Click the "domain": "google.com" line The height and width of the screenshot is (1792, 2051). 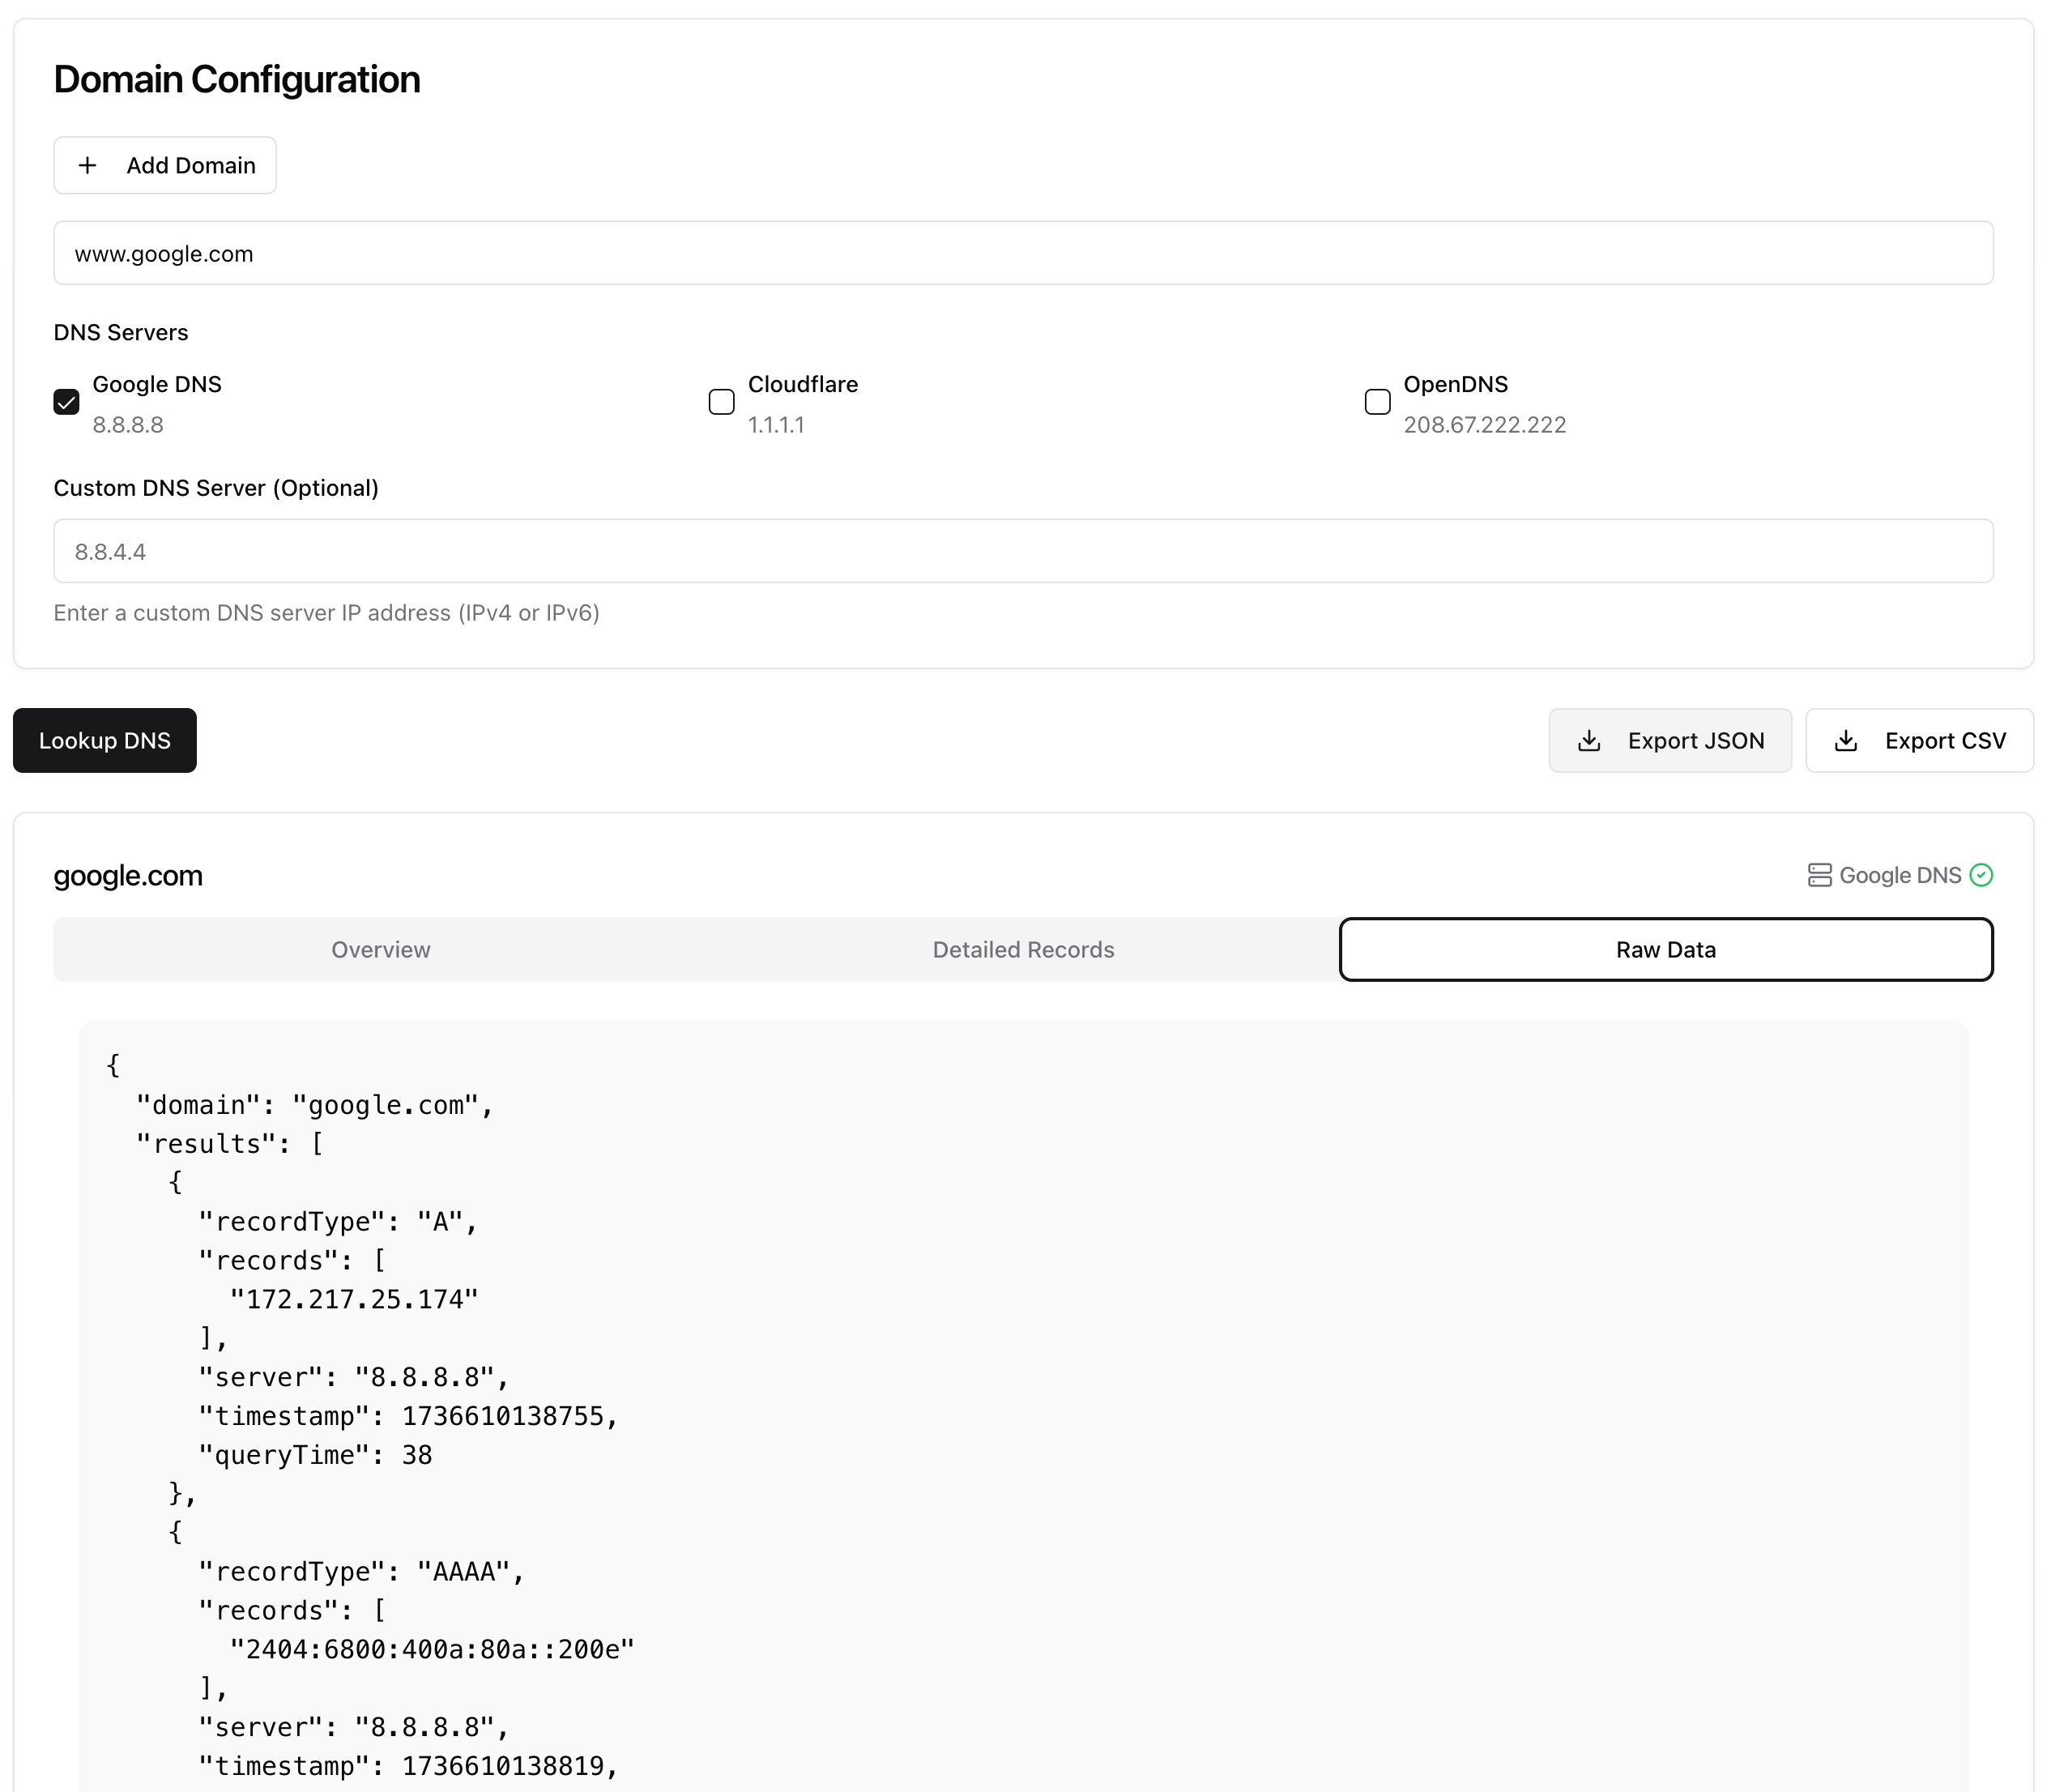tap(315, 1106)
